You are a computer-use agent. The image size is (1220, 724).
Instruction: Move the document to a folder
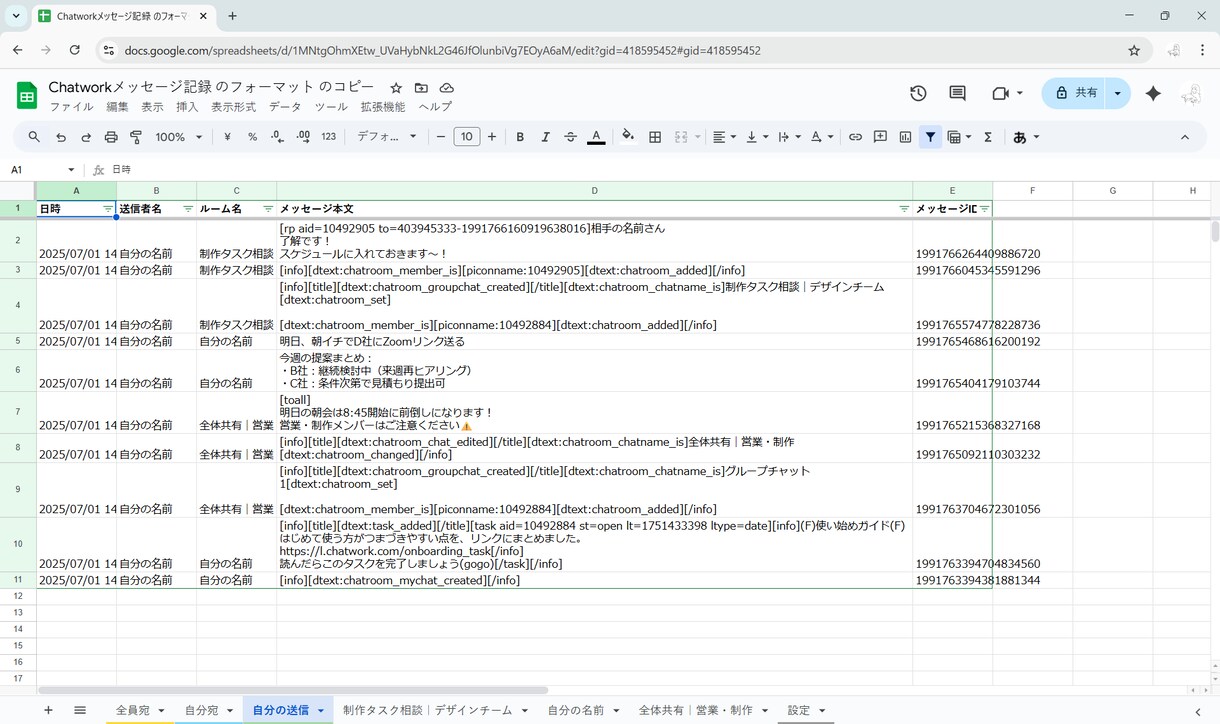pos(421,88)
